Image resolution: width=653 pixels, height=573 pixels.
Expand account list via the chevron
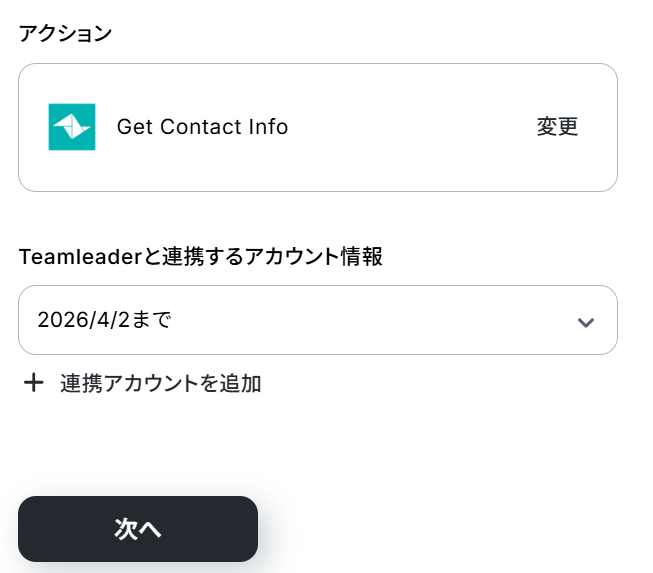(x=586, y=321)
